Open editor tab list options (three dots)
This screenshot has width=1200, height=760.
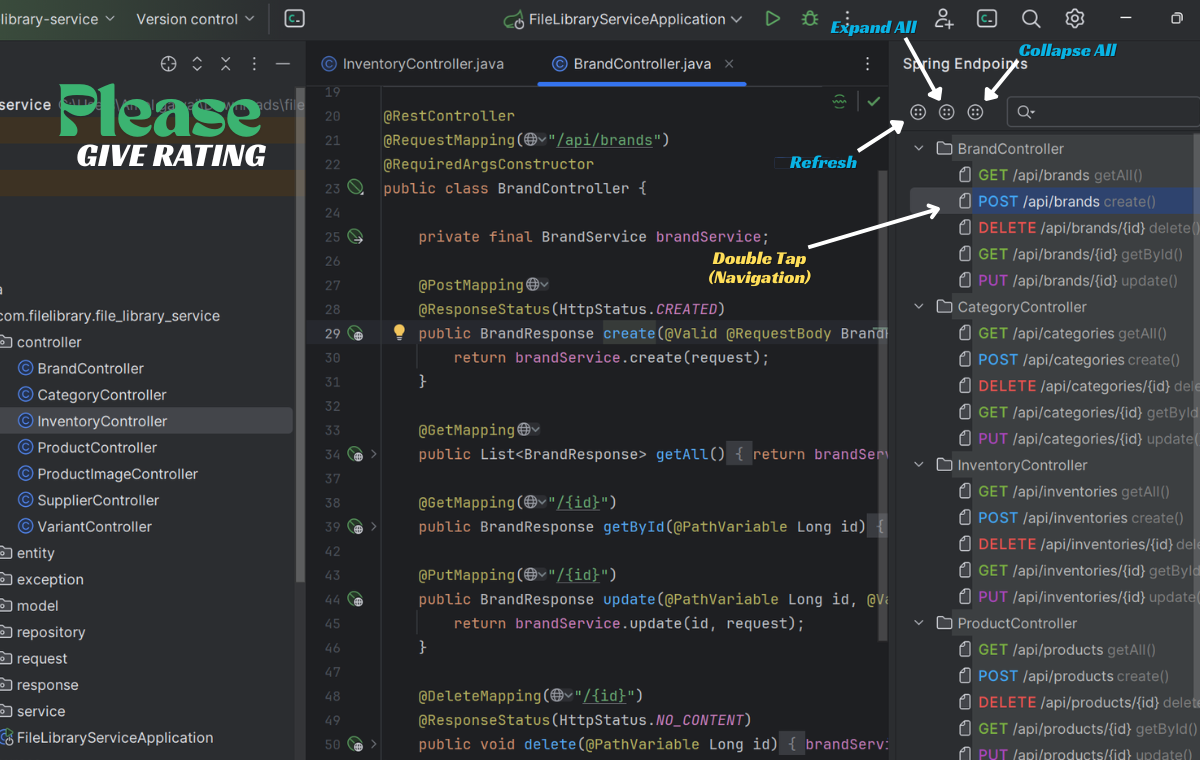point(867,64)
